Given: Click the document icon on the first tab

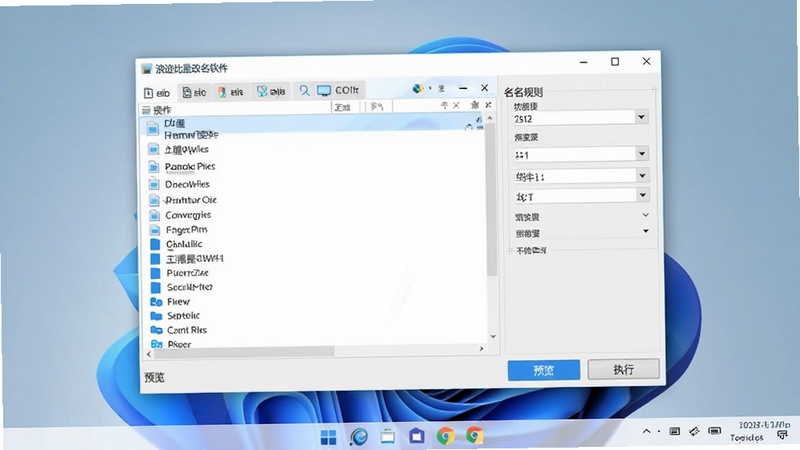Looking at the screenshot, I should tap(148, 93).
